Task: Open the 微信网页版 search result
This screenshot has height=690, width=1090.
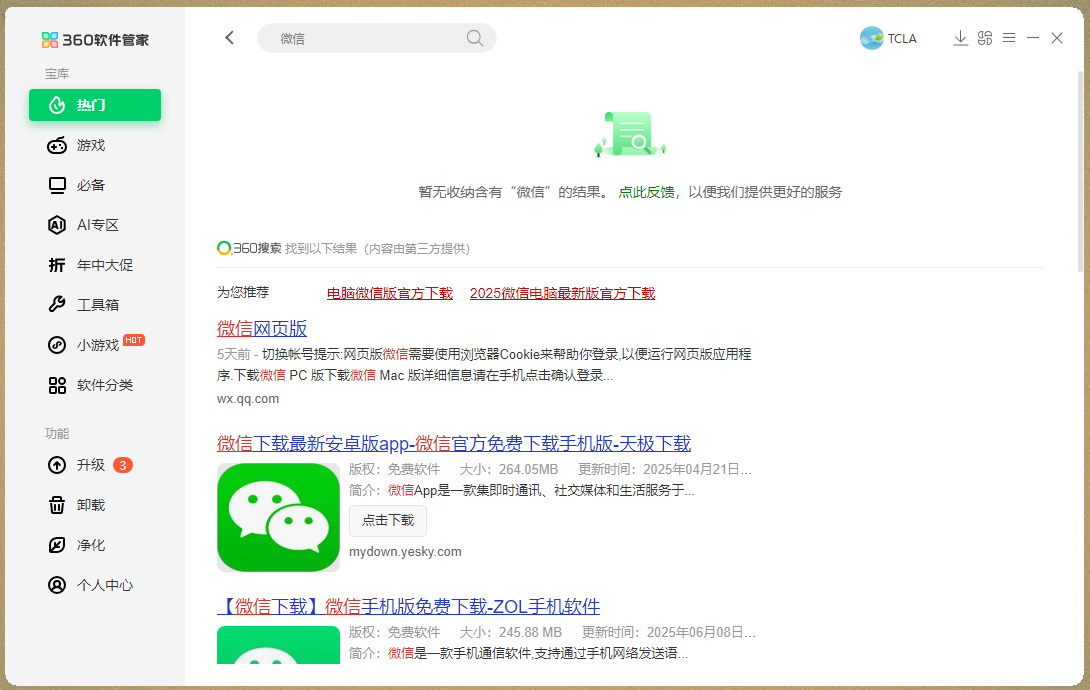Action: point(262,328)
